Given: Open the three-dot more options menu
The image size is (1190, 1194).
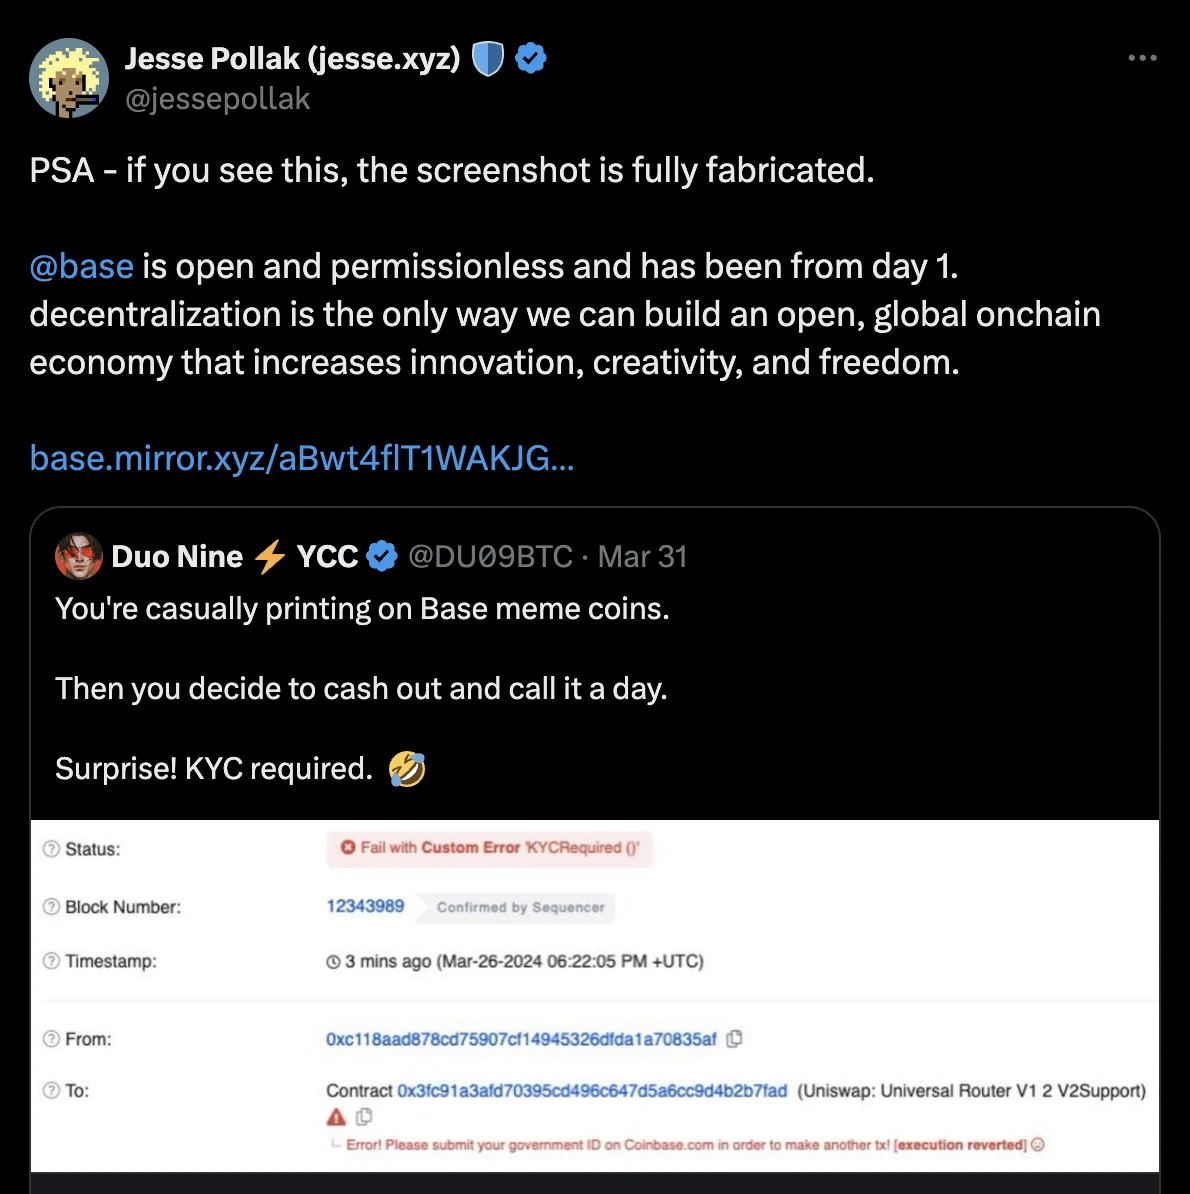Looking at the screenshot, I should click(1142, 58).
